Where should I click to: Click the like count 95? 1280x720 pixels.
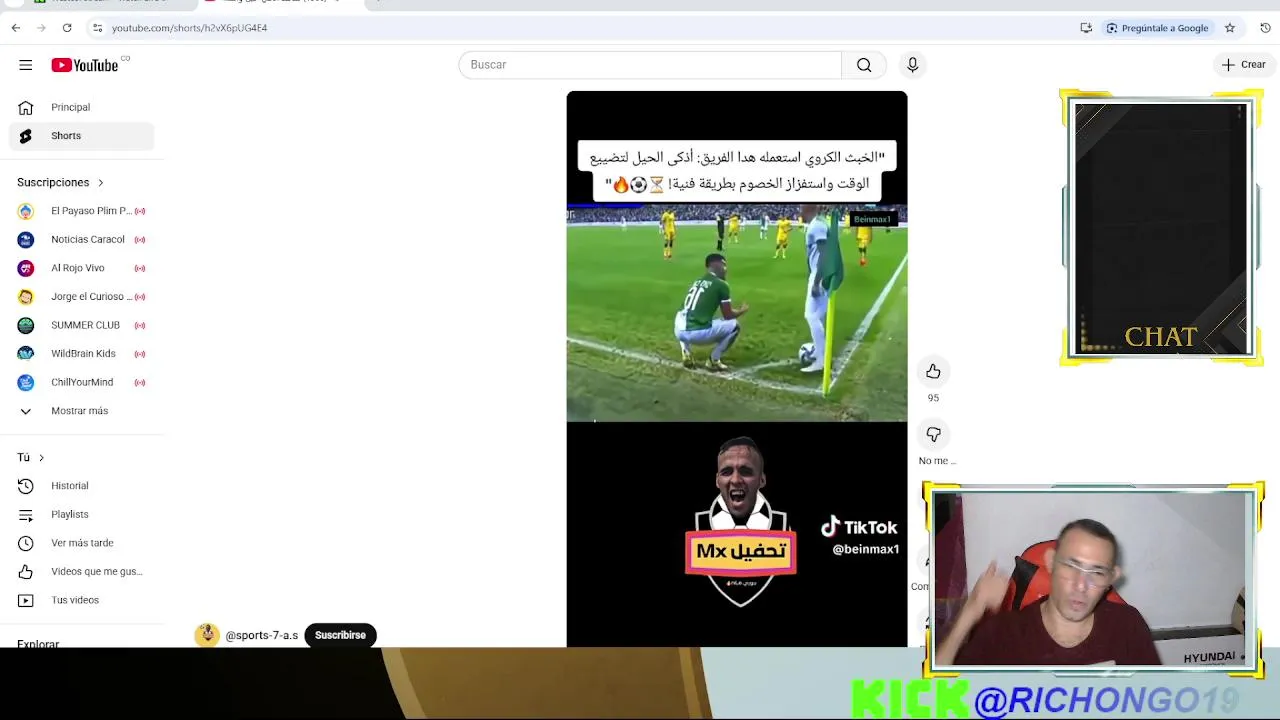933,398
